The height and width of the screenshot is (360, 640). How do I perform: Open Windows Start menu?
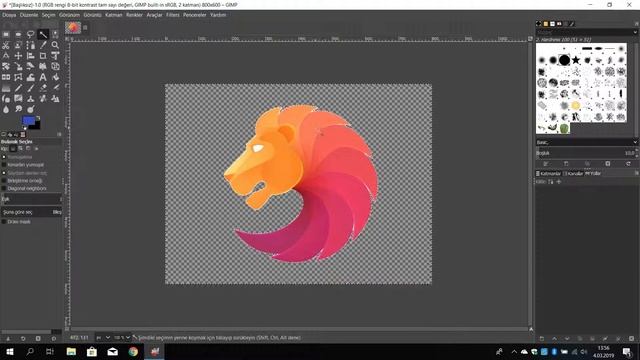click(x=9, y=352)
